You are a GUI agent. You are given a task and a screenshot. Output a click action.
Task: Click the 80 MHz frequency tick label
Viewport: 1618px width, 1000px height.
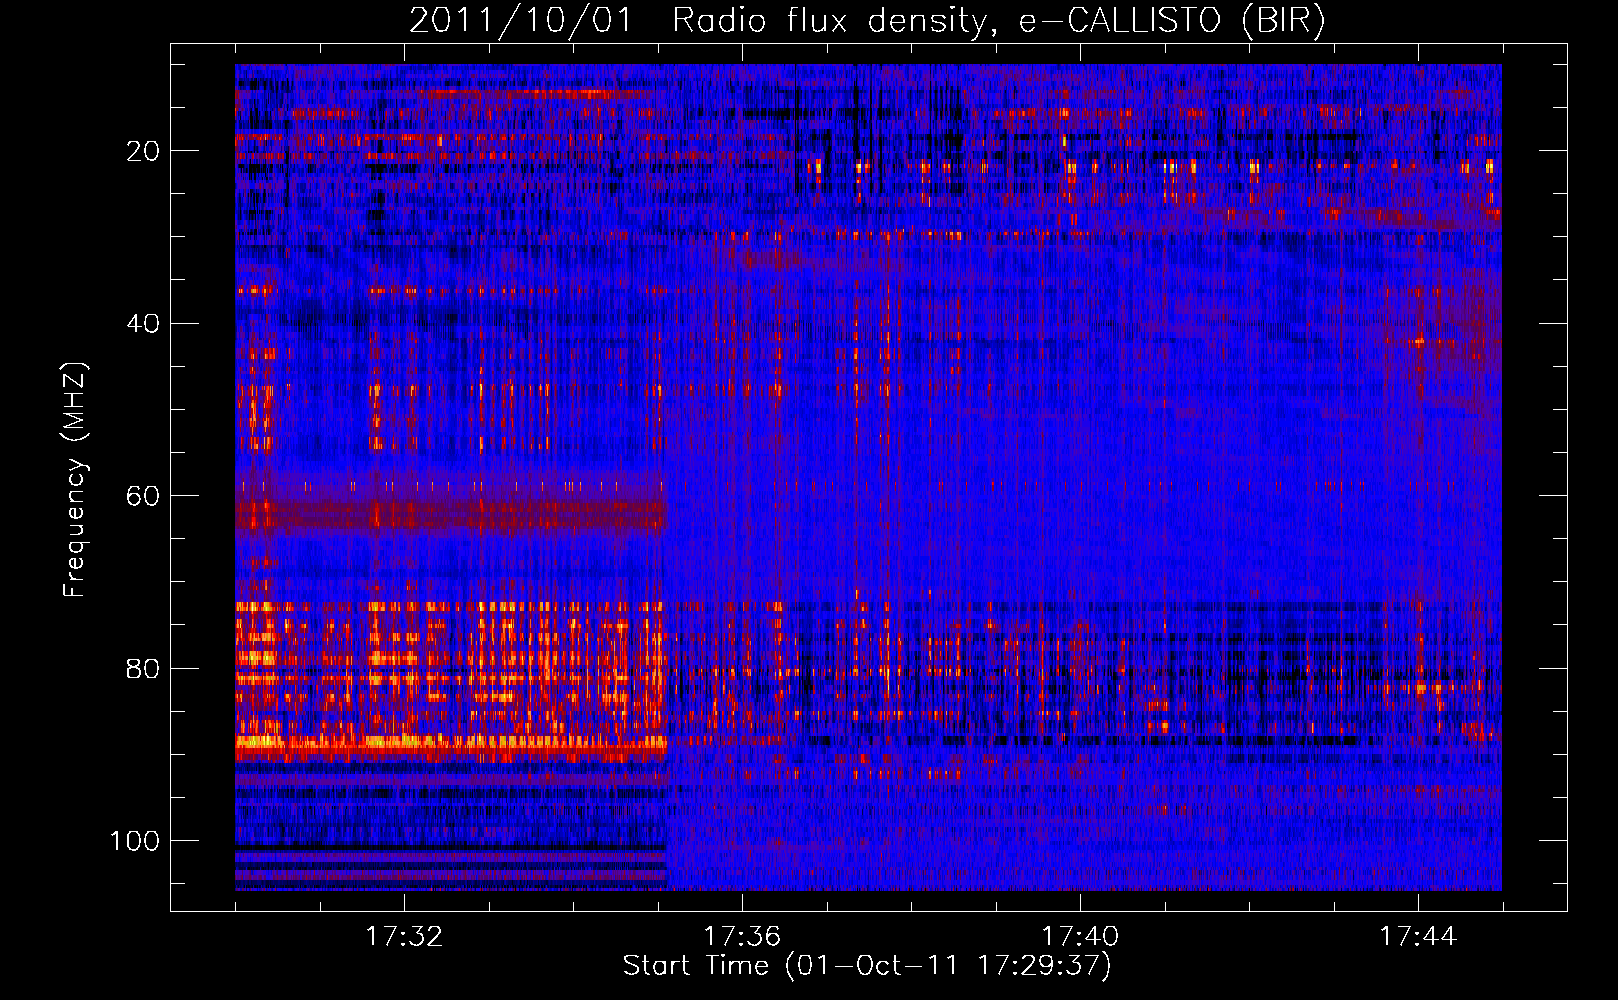pyautogui.click(x=144, y=668)
